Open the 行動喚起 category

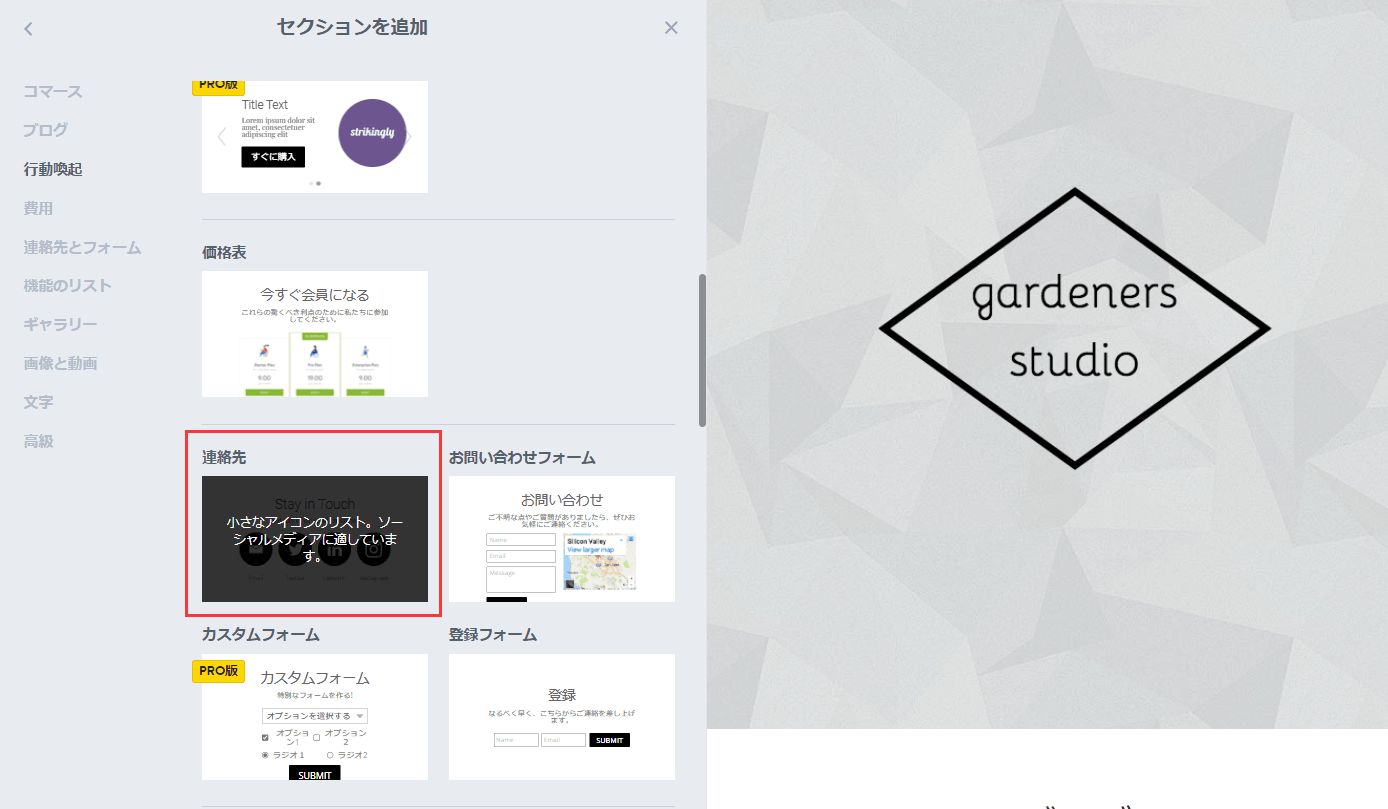point(53,169)
